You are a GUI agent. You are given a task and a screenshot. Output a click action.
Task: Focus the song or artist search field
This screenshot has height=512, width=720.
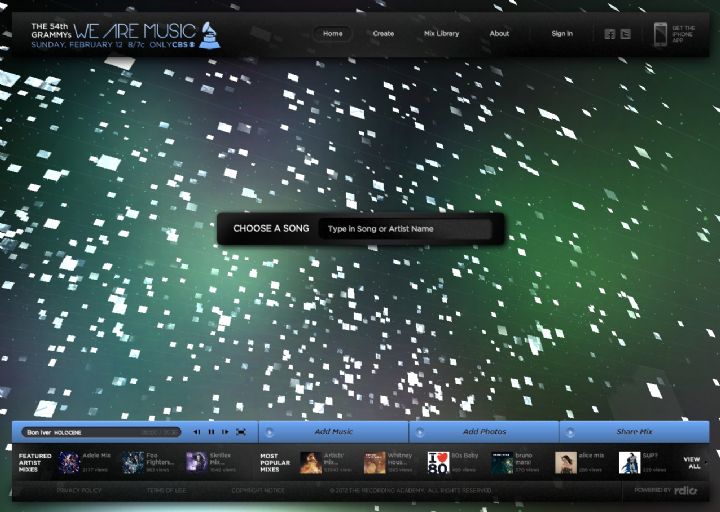[x=405, y=229]
